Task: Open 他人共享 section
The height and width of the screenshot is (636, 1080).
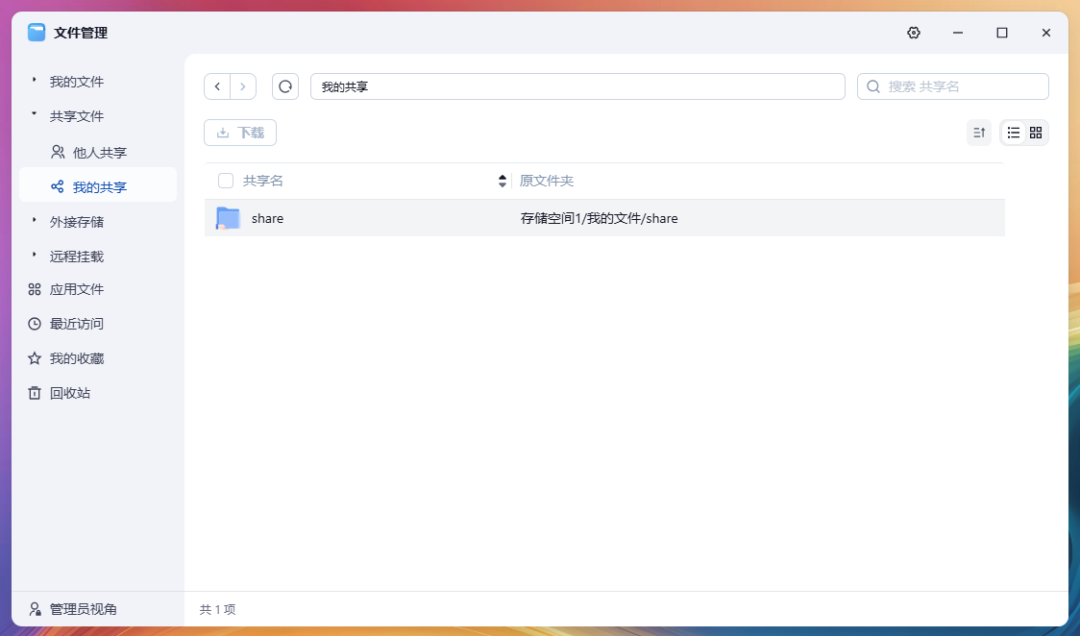Action: click(100, 152)
